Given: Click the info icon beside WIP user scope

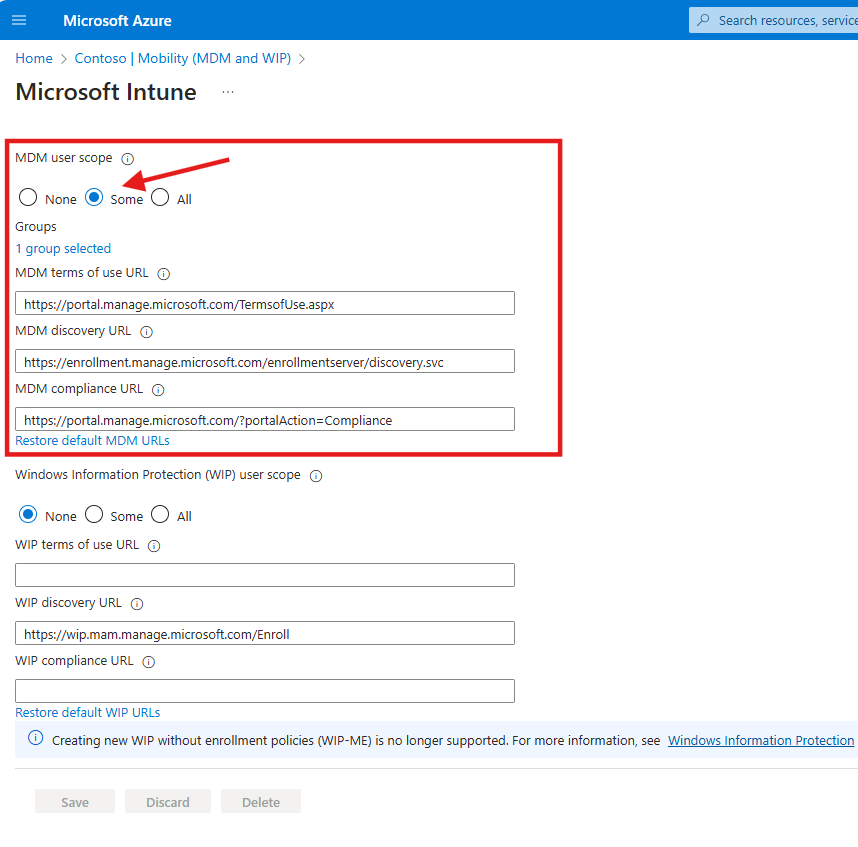Looking at the screenshot, I should (x=316, y=476).
